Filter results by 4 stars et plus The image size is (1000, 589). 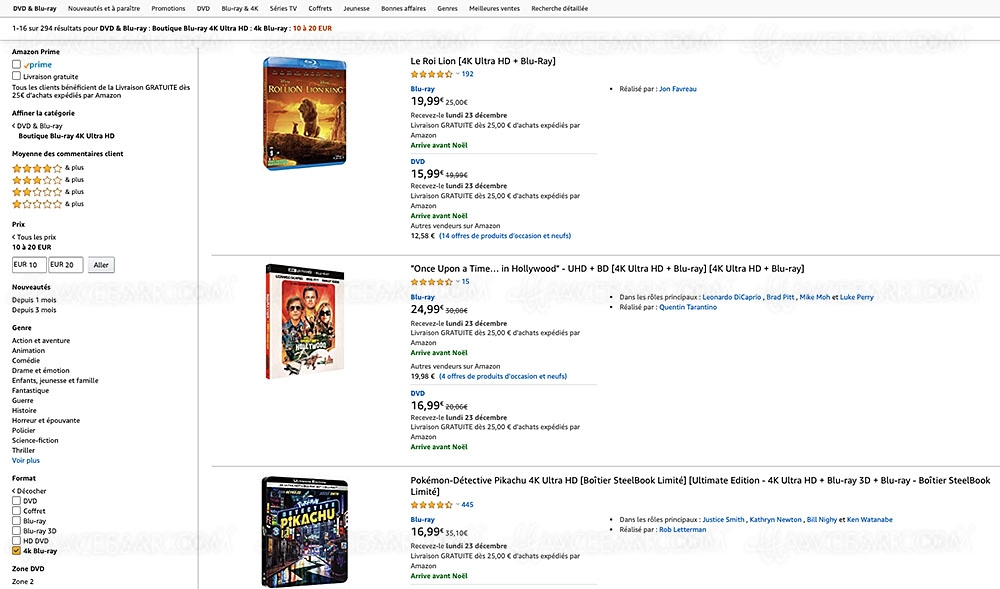[40, 167]
